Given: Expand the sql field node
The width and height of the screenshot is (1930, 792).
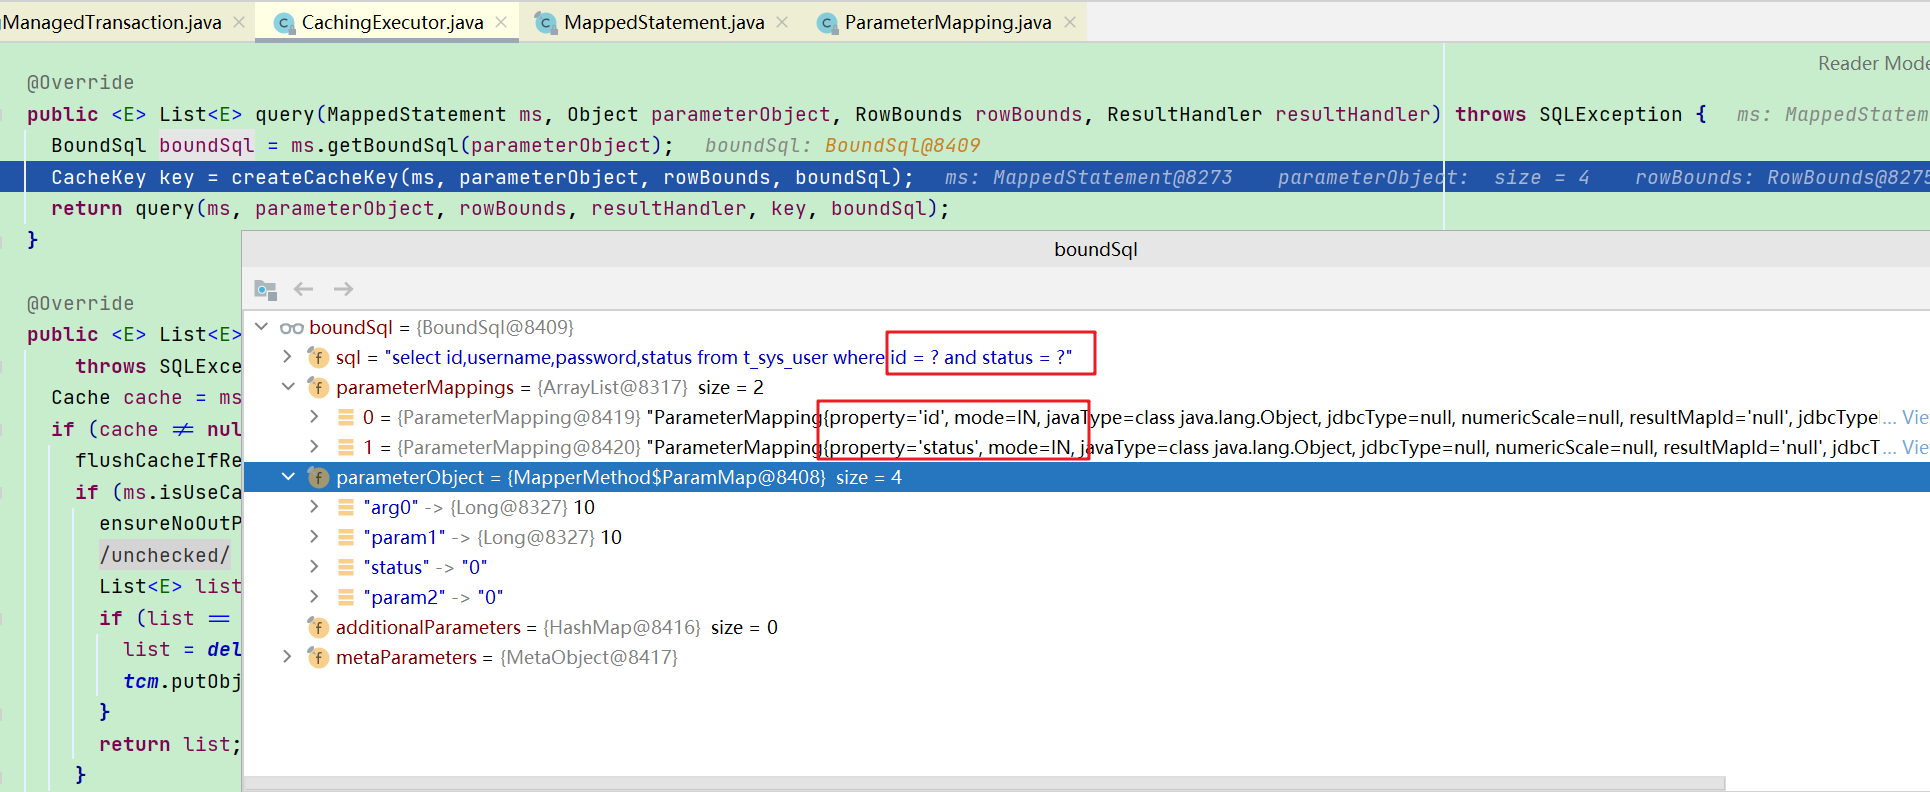Looking at the screenshot, I should coord(288,357).
